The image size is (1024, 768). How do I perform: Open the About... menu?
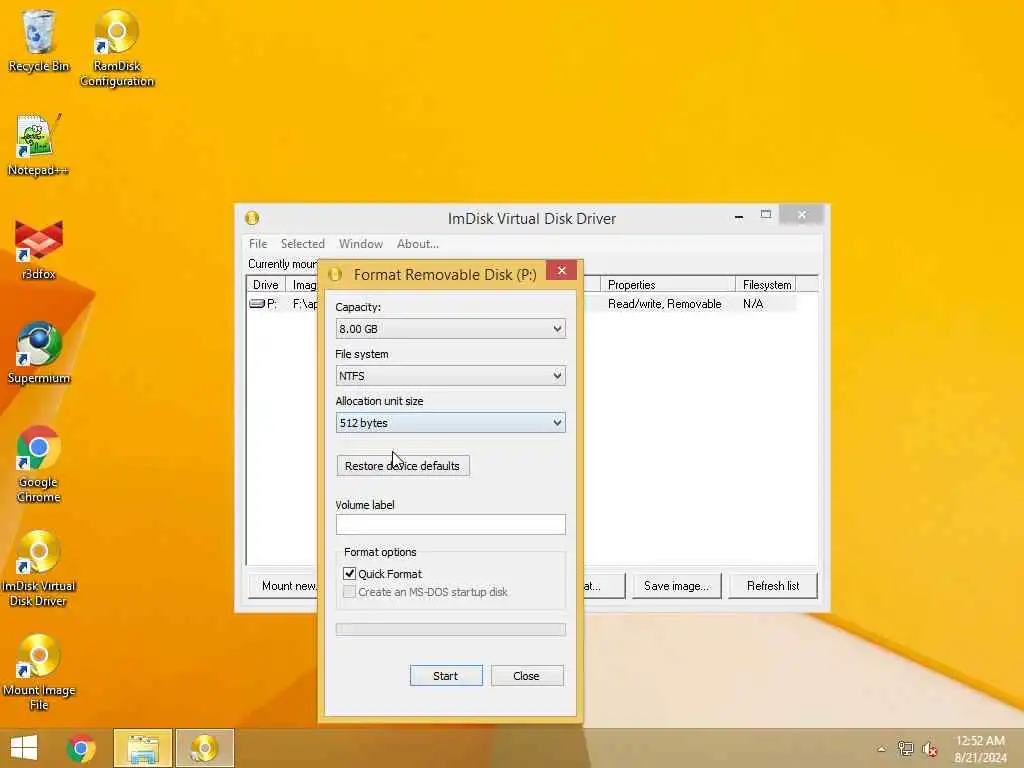pyautogui.click(x=417, y=244)
